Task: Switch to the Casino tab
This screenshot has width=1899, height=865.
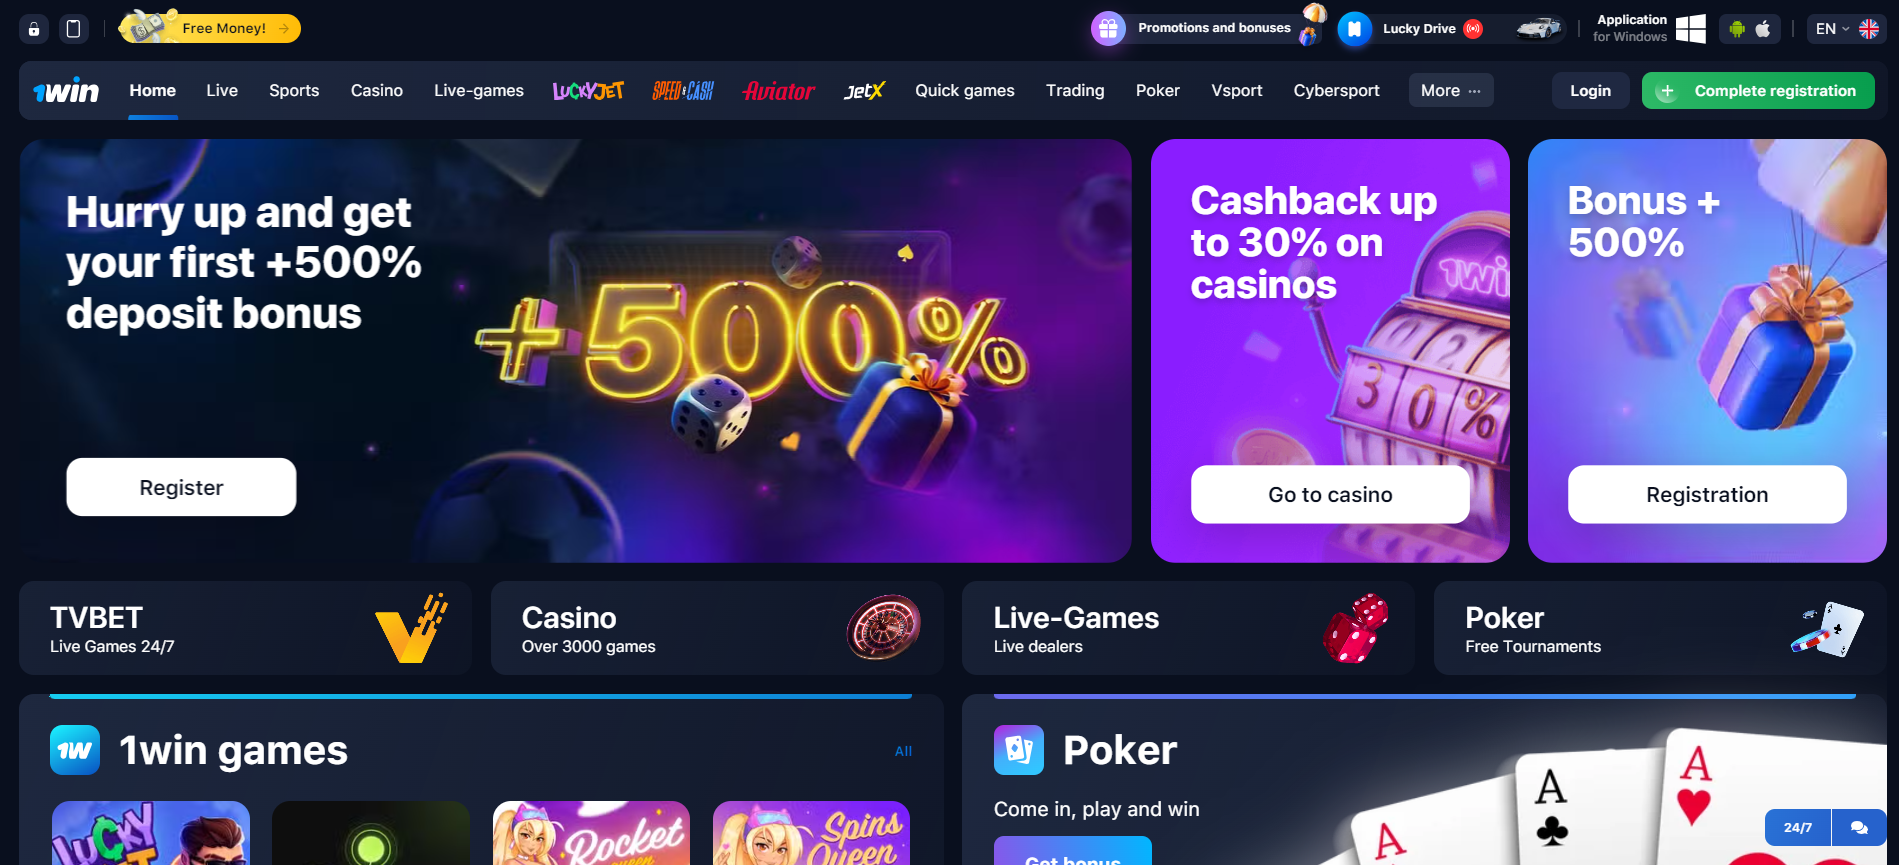Action: click(x=377, y=91)
